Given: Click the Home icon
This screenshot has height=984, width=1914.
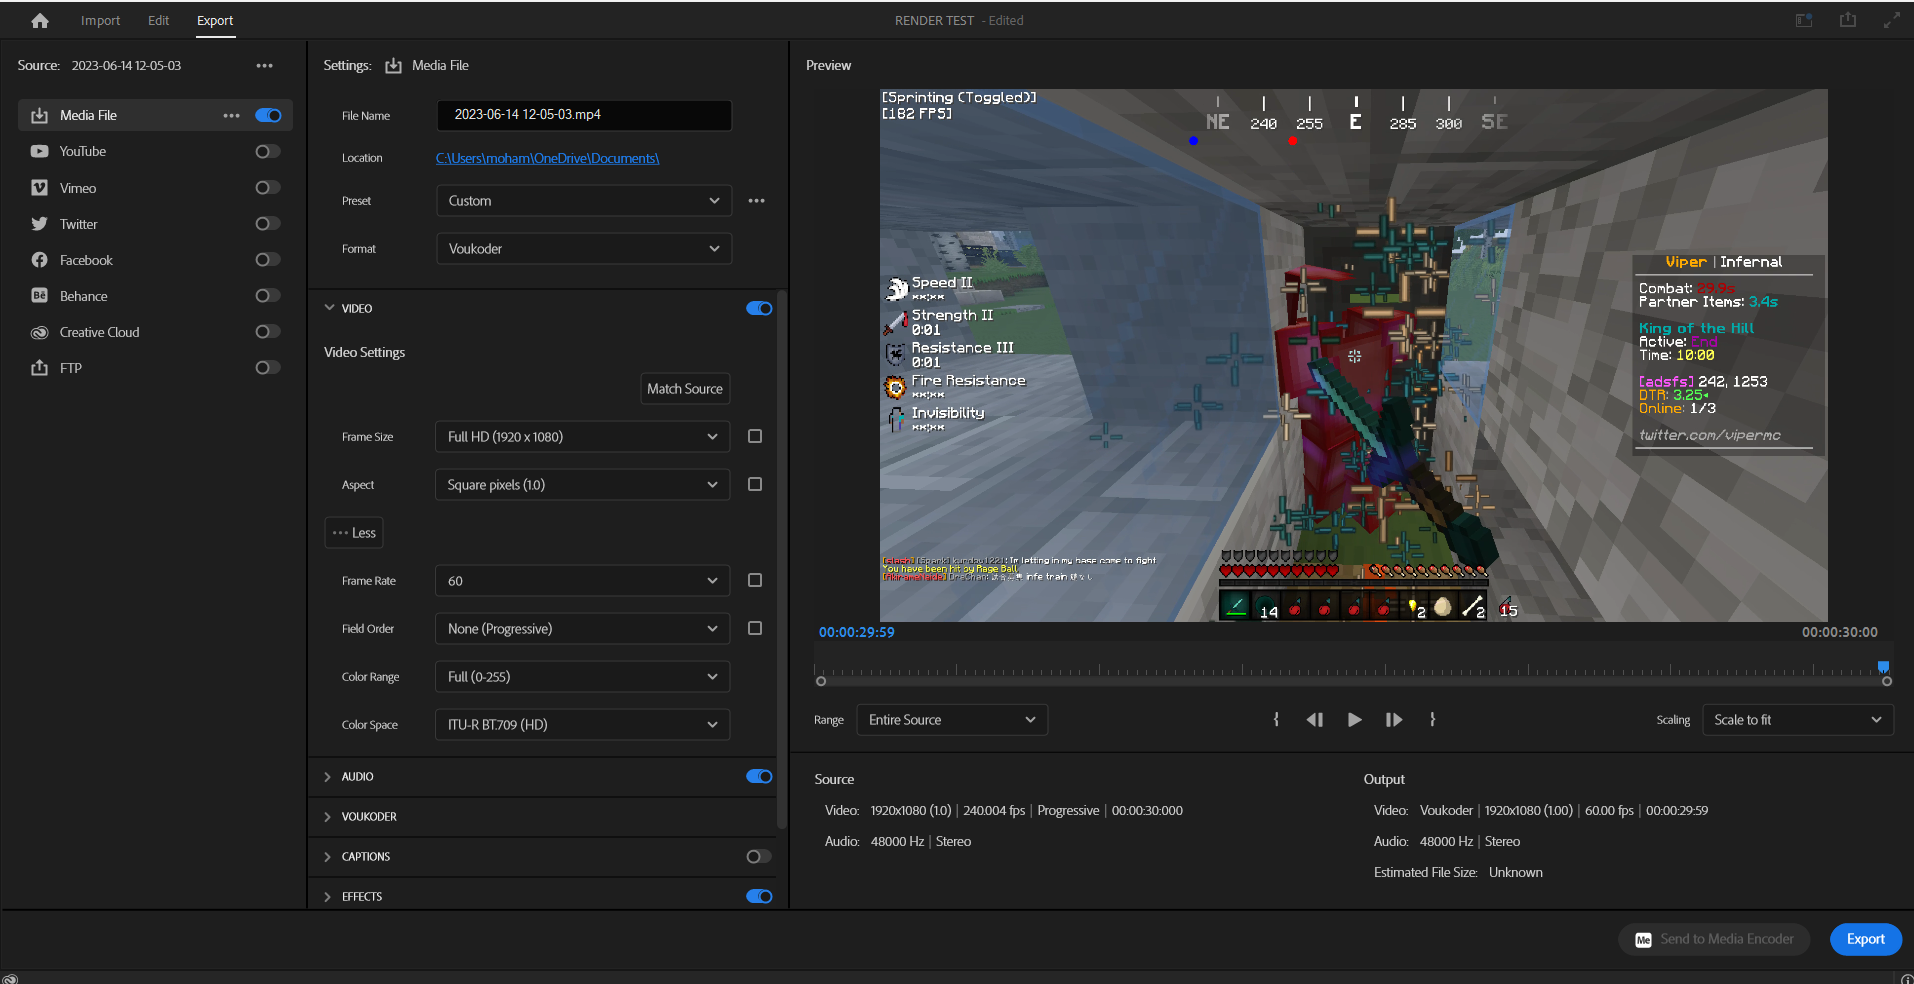Looking at the screenshot, I should [x=40, y=20].
